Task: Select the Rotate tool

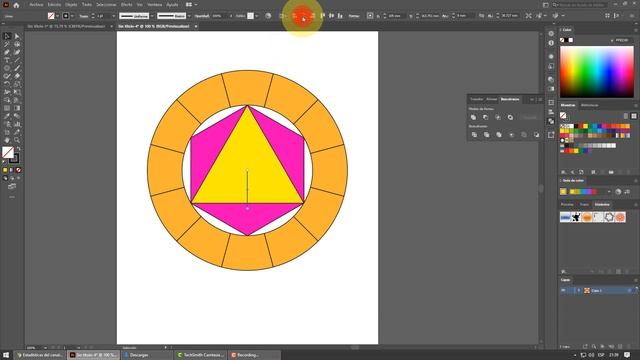Action: tap(7, 84)
